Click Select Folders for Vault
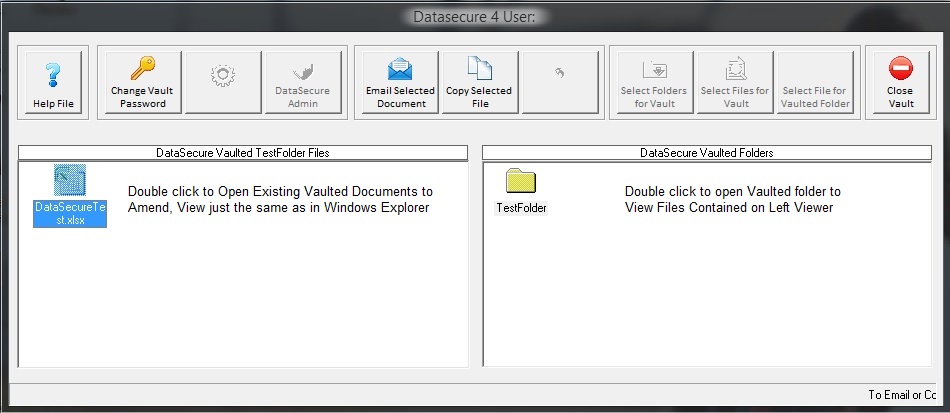Image resolution: width=950 pixels, height=413 pixels. (655, 83)
